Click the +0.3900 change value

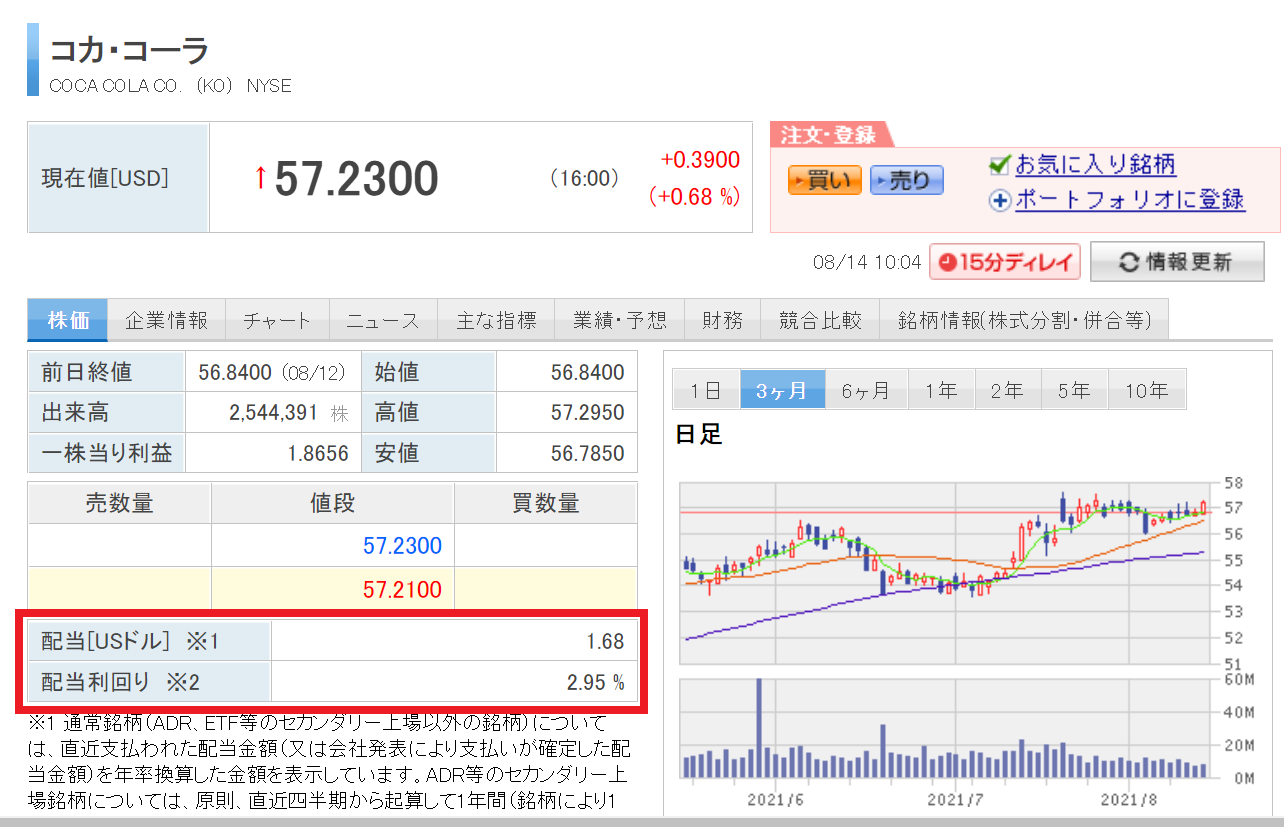click(x=700, y=160)
